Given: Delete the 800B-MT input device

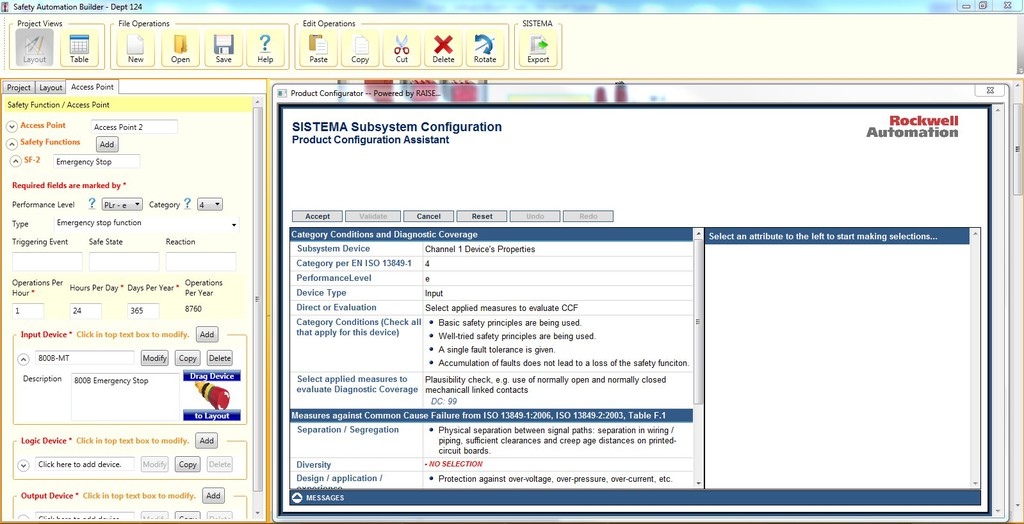Looking at the screenshot, I should click(x=219, y=358).
